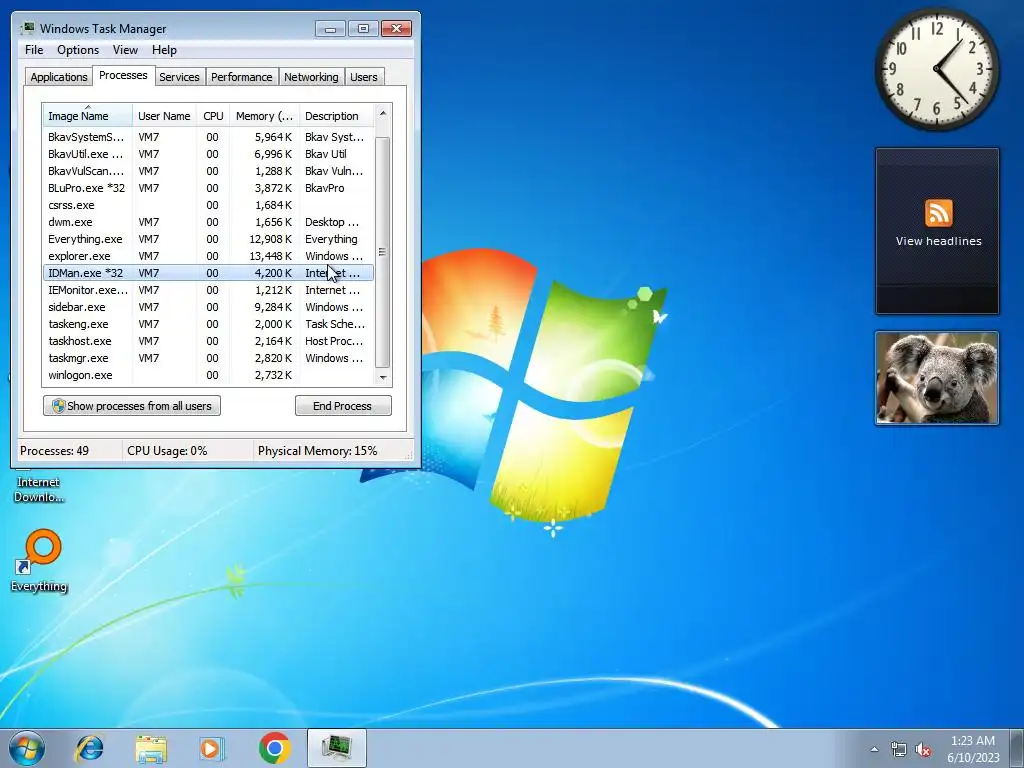
Task: Select the Processes tab
Action: tap(123, 76)
